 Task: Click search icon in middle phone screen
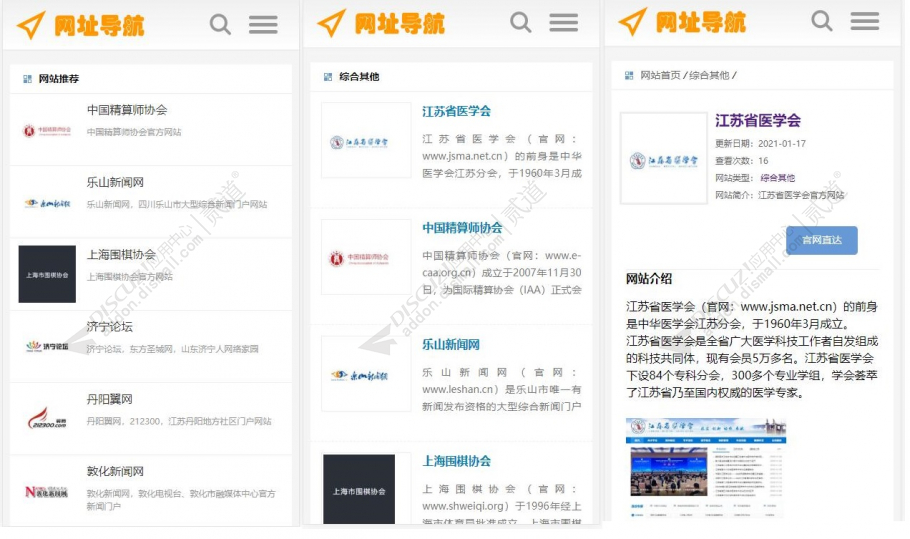[521, 23]
